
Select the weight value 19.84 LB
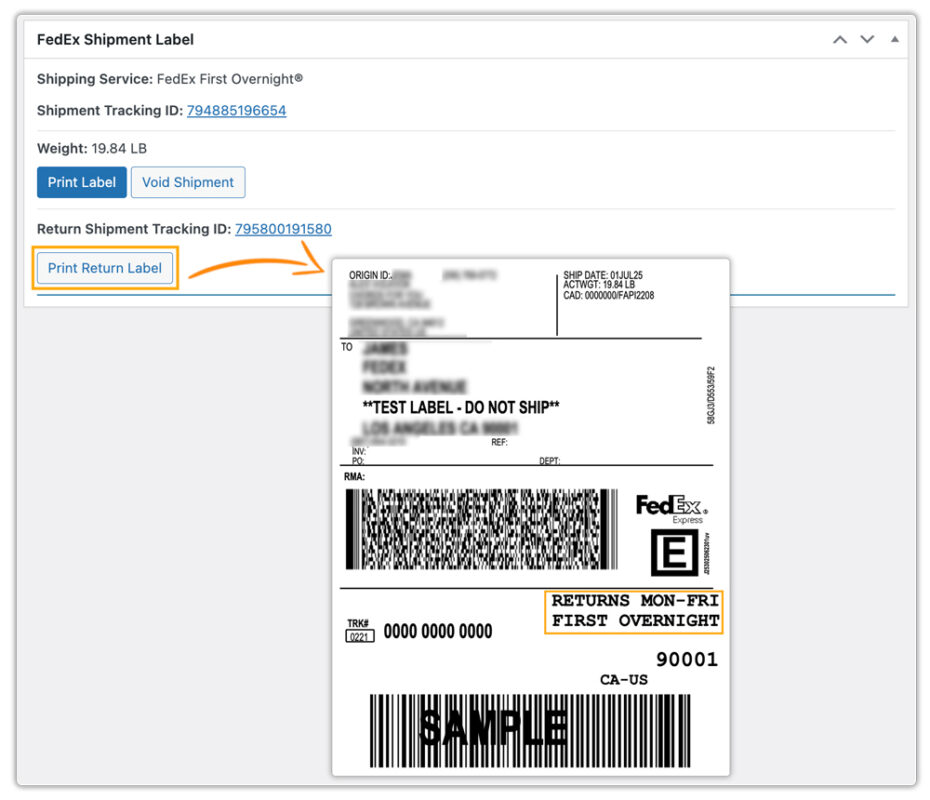coord(119,148)
